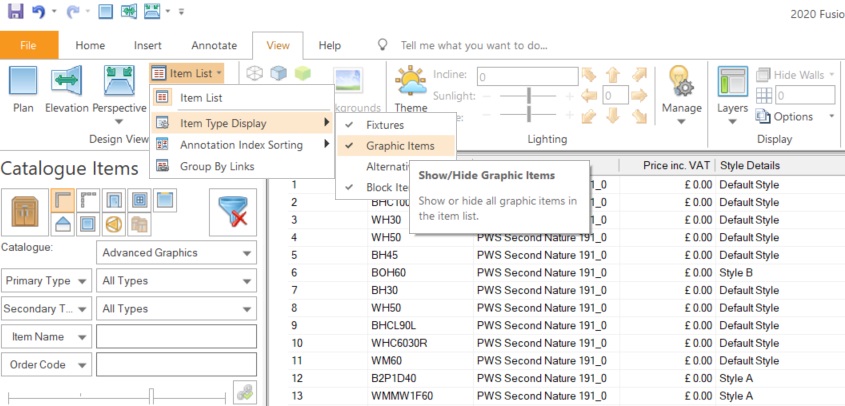Viewport: 845px width, 406px height.
Task: Open the Help ribbon tab
Action: pos(329,45)
